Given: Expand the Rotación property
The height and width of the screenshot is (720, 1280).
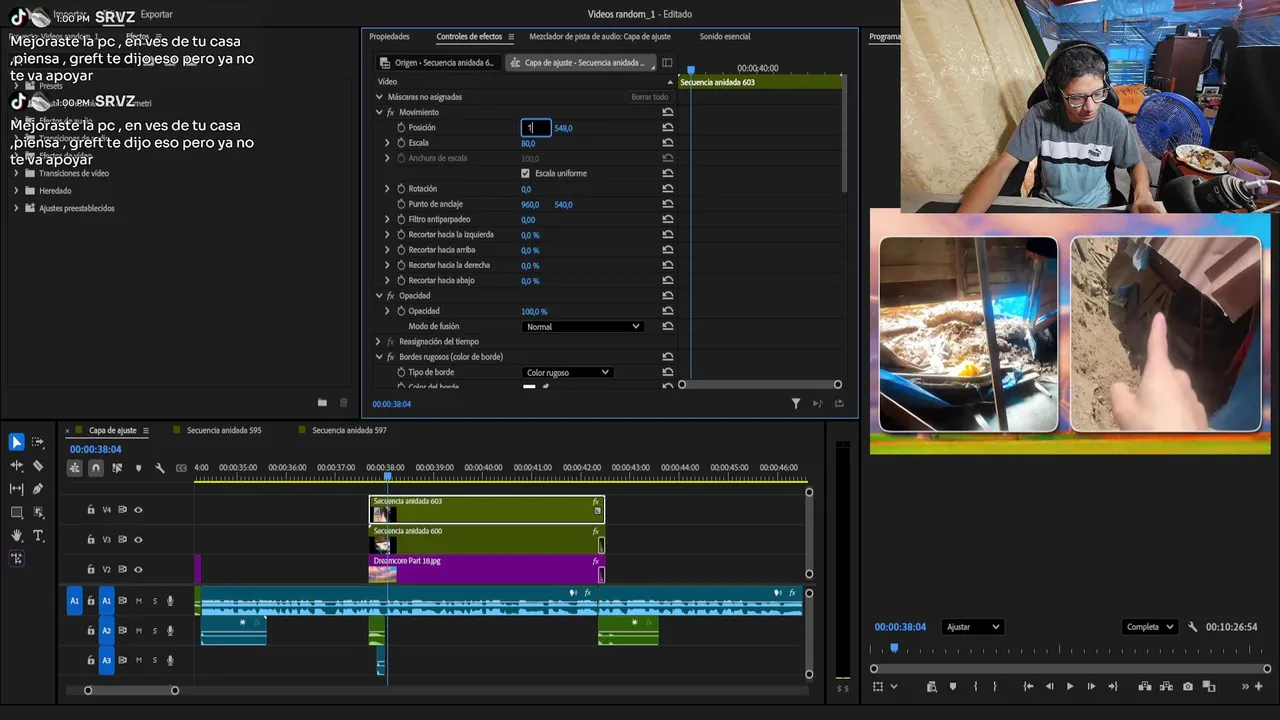Looking at the screenshot, I should pyautogui.click(x=387, y=189).
